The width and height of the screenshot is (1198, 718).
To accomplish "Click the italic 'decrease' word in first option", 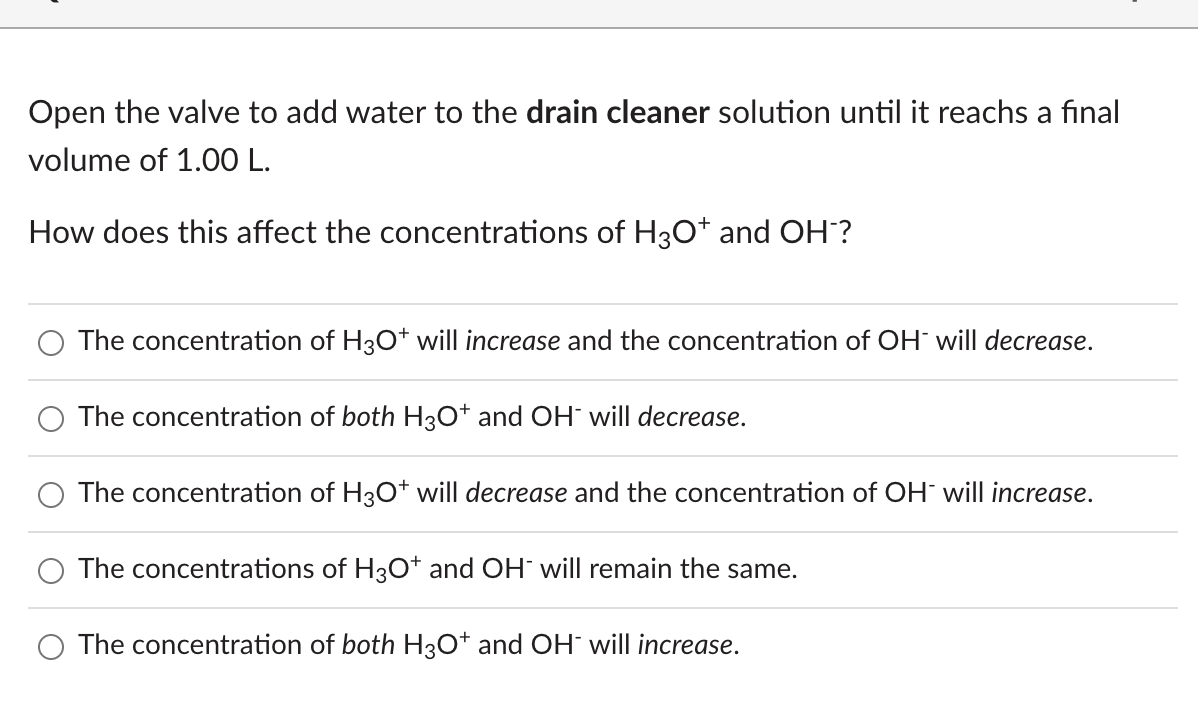I will tap(1039, 341).
